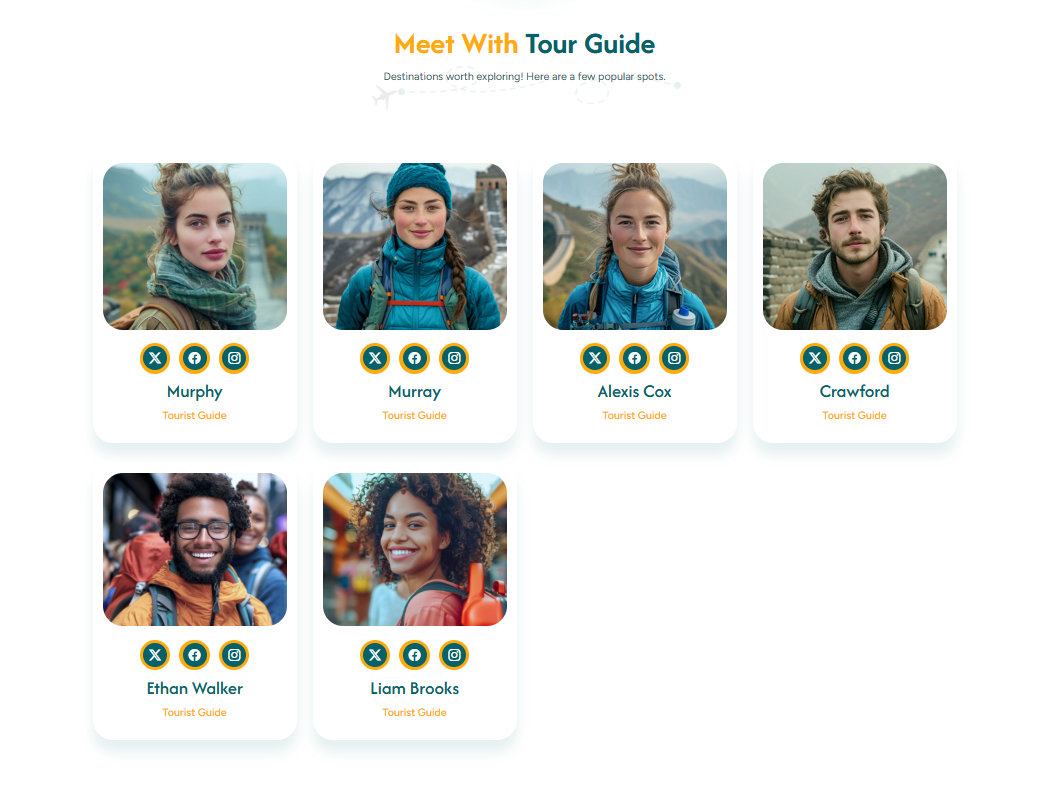Viewport: 1051px width, 791px height.
Task: Open Crawford's X (Twitter) icon
Action: (x=814, y=358)
